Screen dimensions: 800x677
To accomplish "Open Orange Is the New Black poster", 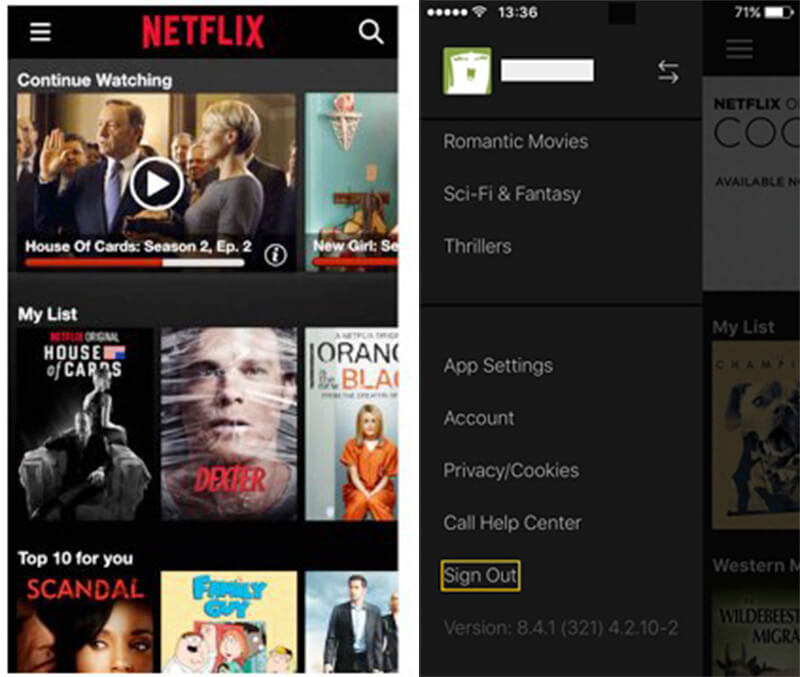I will click(x=351, y=424).
